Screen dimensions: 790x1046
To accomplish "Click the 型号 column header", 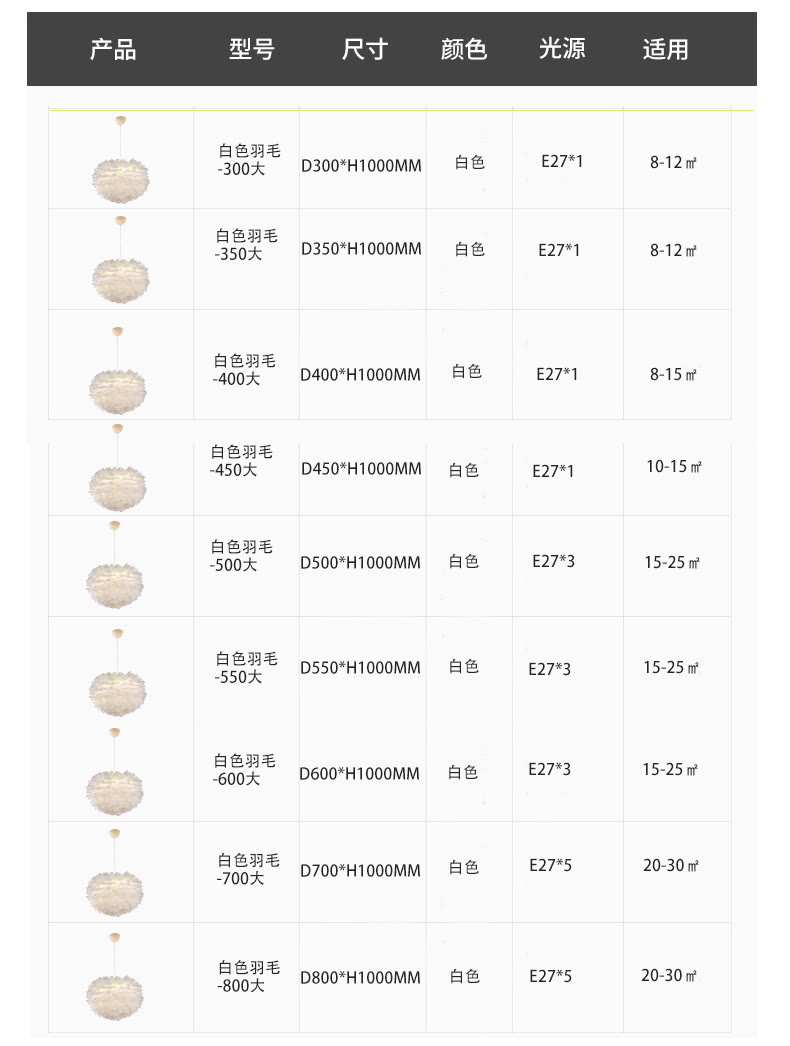I will click(x=252, y=49).
